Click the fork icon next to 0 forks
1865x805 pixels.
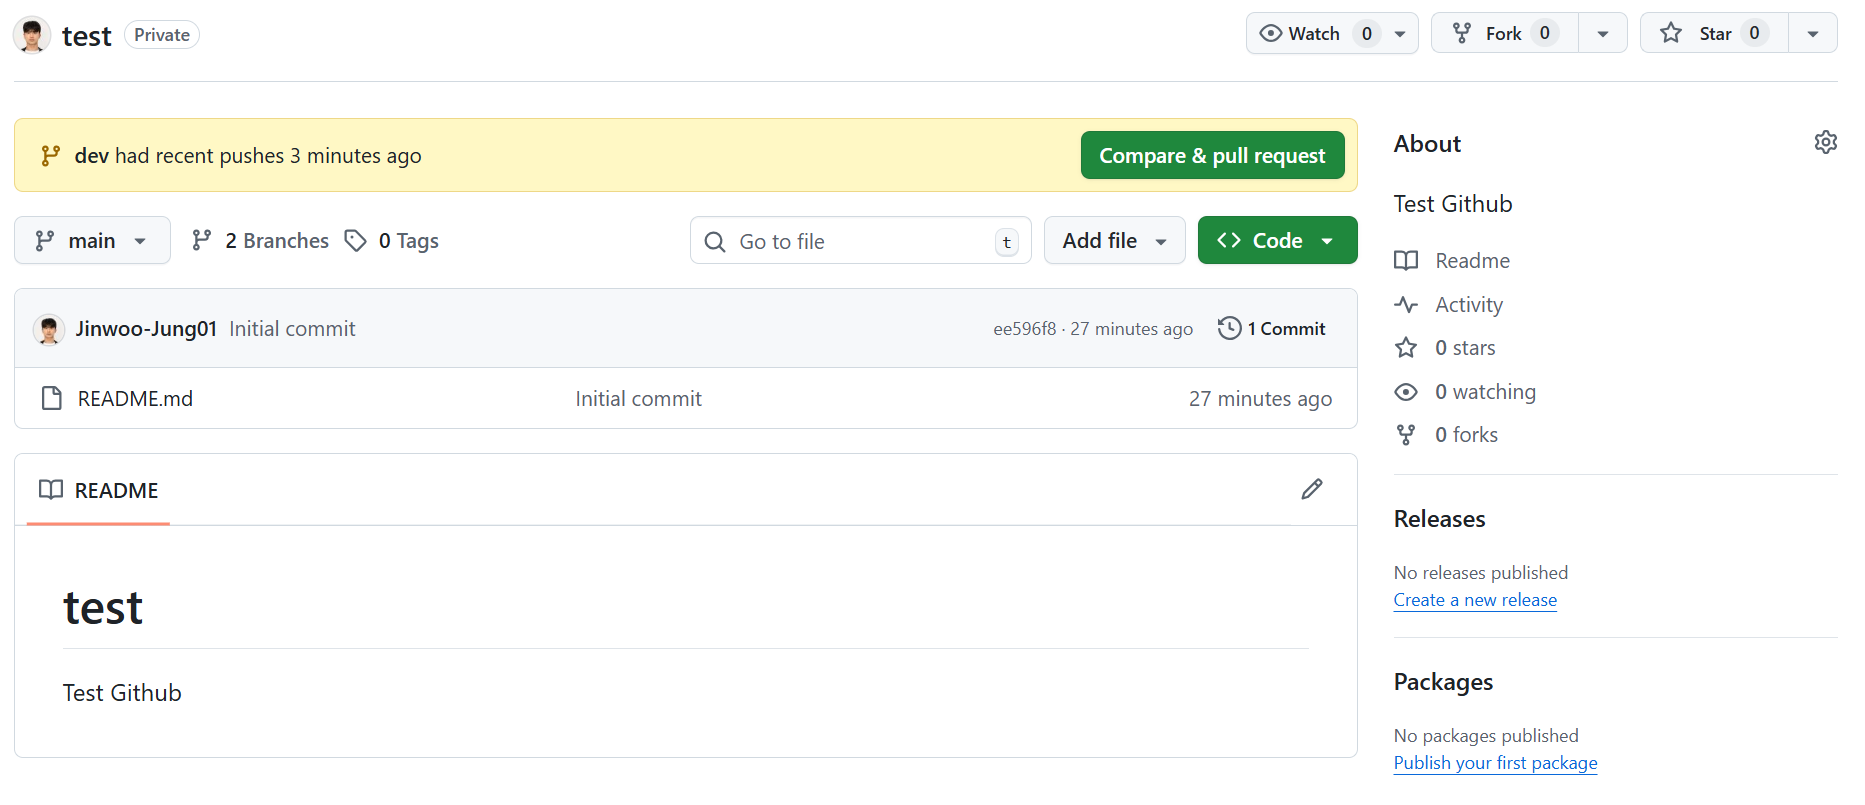[1406, 434]
